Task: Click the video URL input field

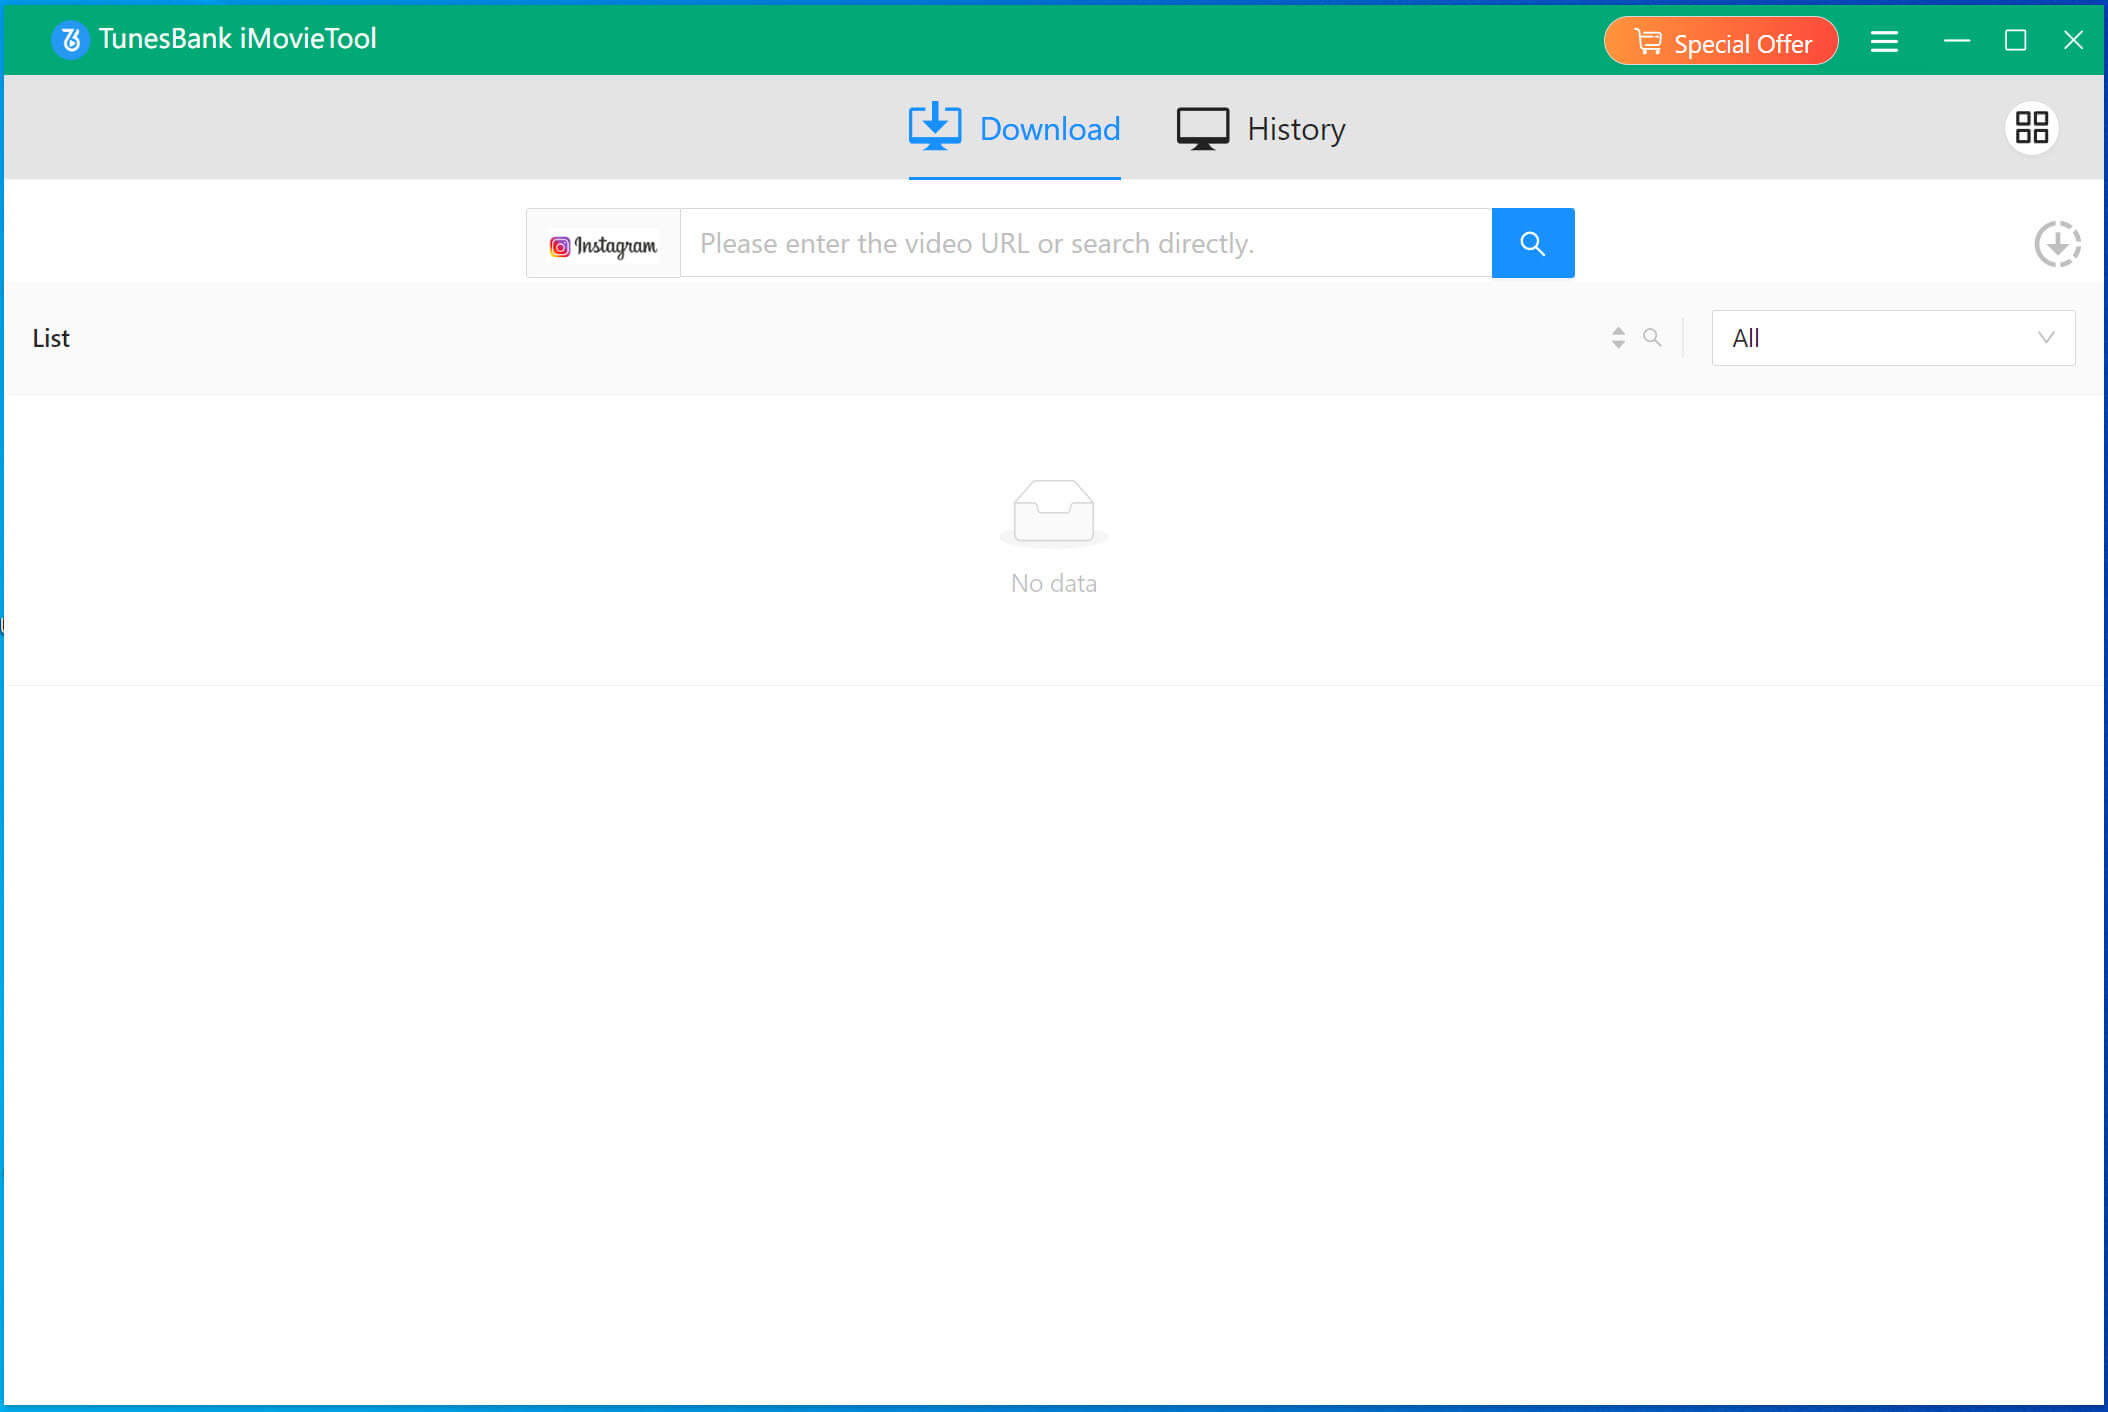Action: (1085, 243)
